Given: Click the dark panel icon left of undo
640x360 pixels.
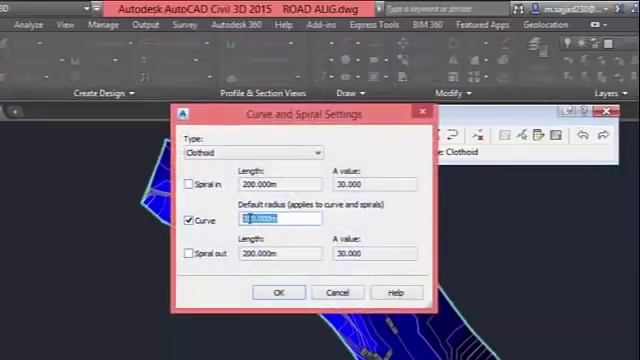Looking at the screenshot, I should [x=556, y=135].
